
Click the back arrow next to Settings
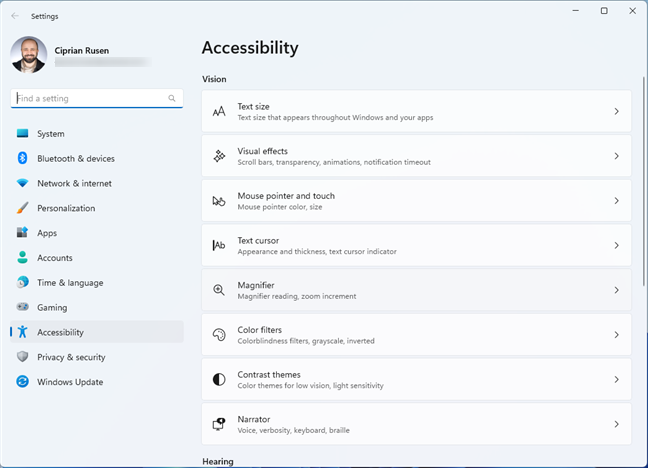(x=15, y=16)
